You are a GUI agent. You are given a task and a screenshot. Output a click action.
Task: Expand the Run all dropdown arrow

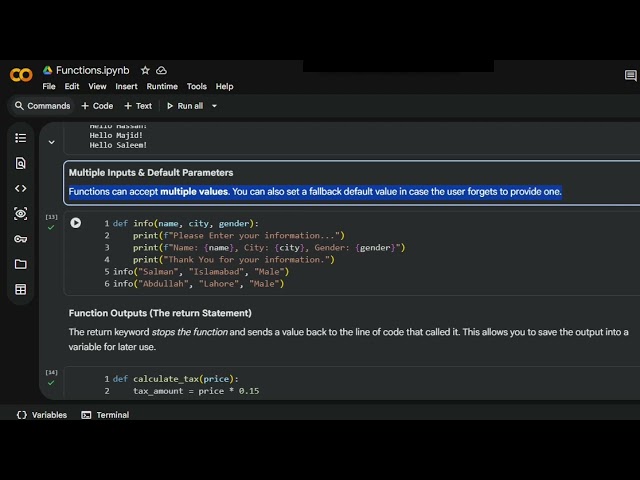coord(214,106)
